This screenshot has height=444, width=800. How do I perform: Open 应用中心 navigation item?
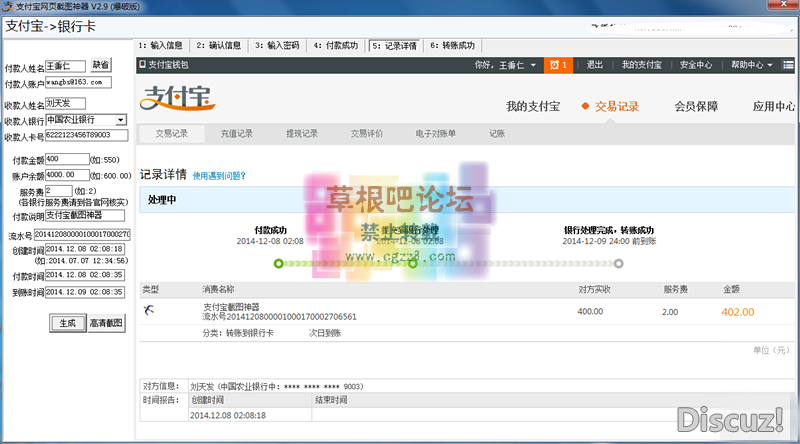[773, 106]
